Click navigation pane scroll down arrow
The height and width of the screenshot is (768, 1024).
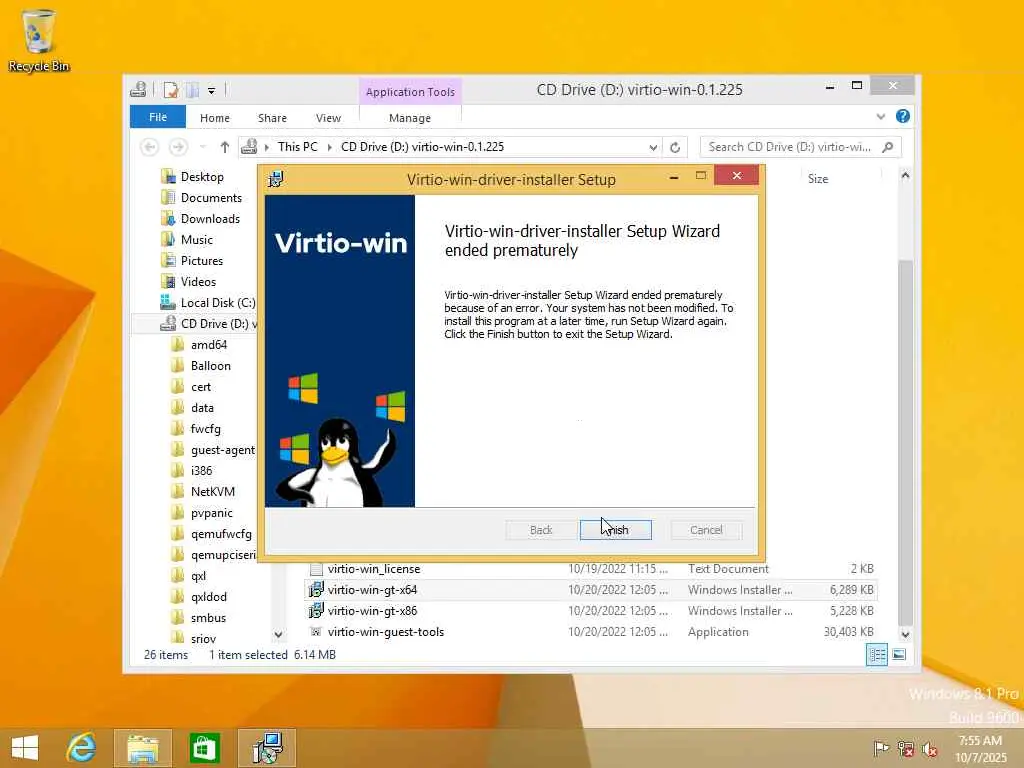[278, 634]
